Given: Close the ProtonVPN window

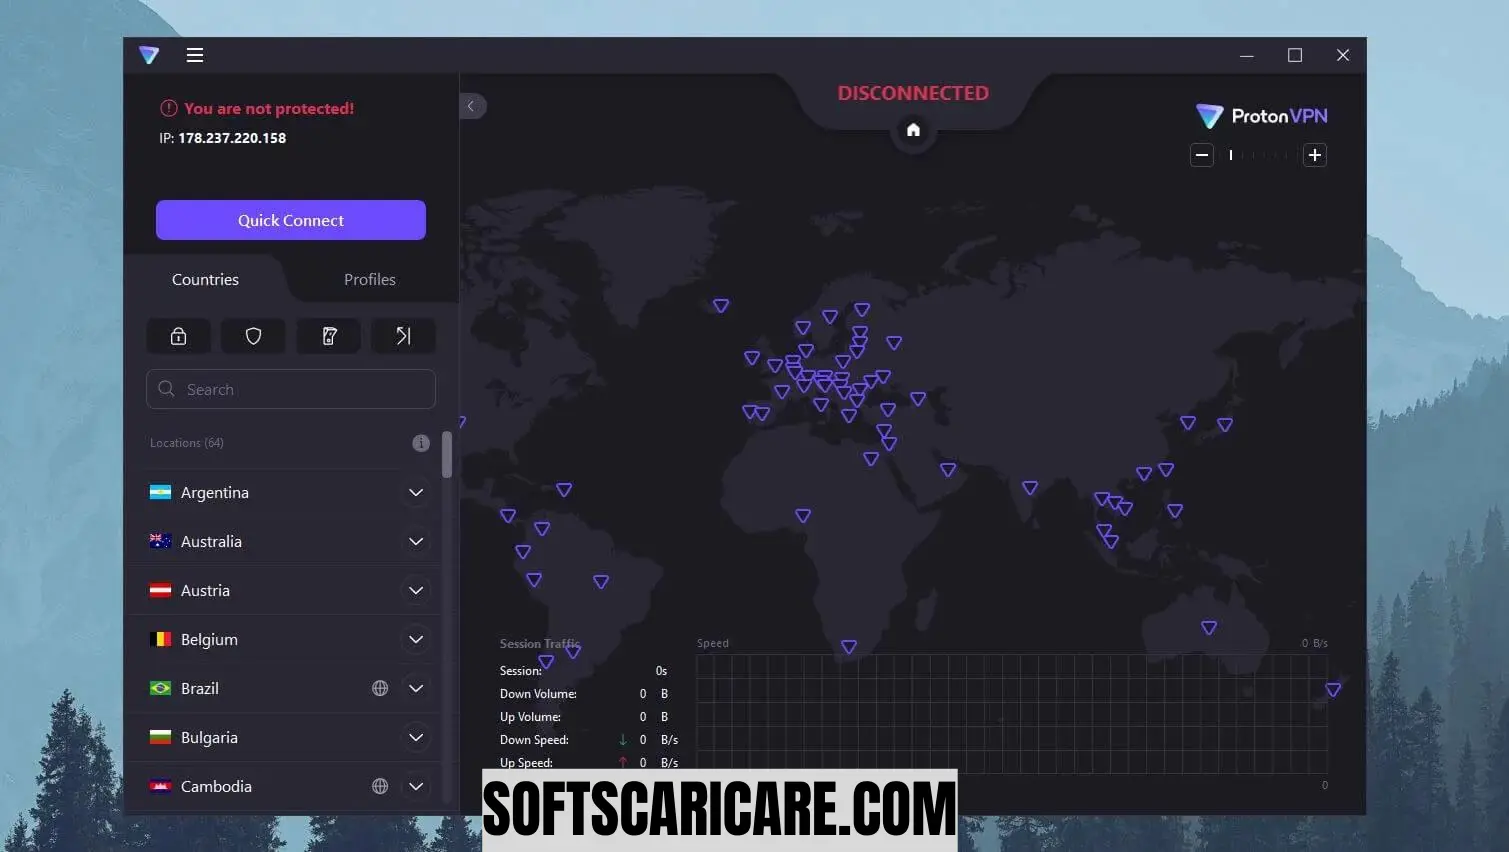Looking at the screenshot, I should (1343, 55).
